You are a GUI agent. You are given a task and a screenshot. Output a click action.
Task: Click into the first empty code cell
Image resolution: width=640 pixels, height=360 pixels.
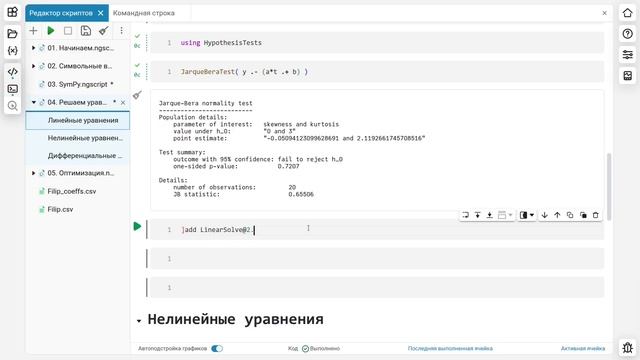pos(377,259)
